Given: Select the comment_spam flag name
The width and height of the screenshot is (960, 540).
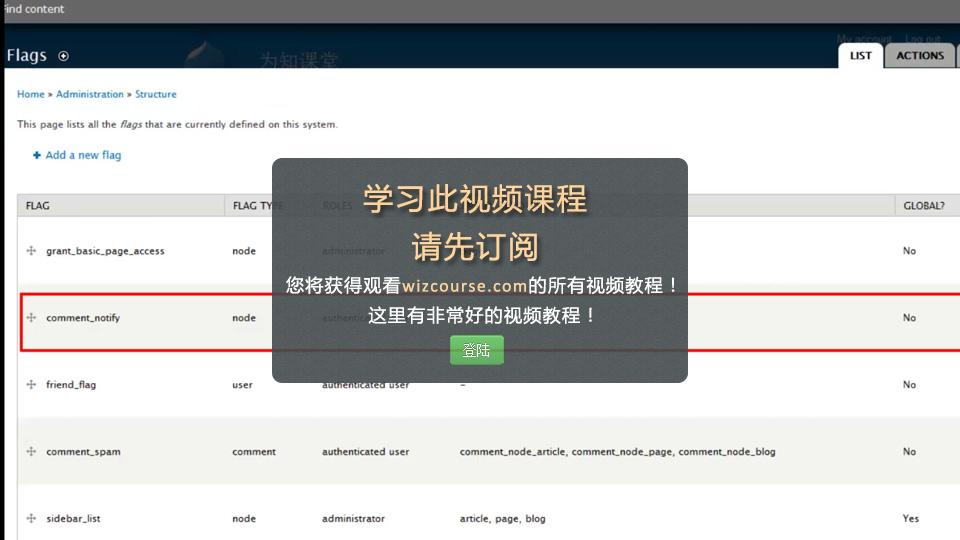Looking at the screenshot, I should tap(83, 452).
